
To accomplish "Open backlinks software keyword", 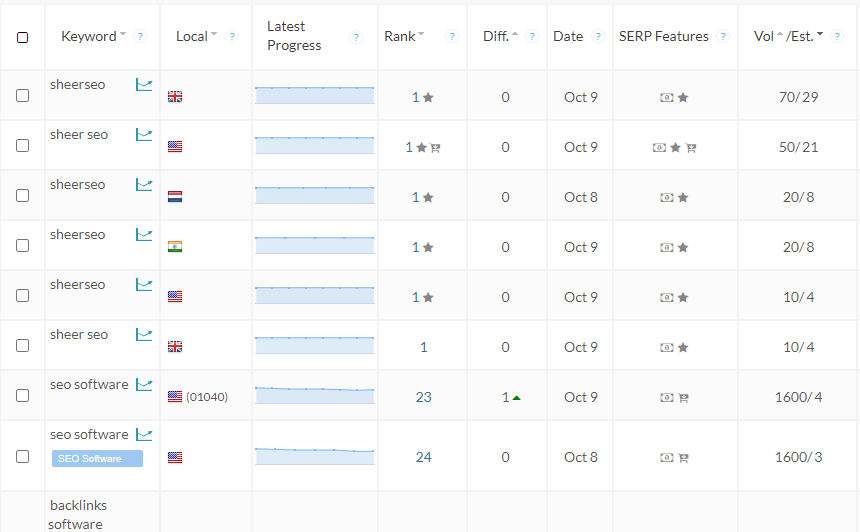I will click(x=77, y=514).
